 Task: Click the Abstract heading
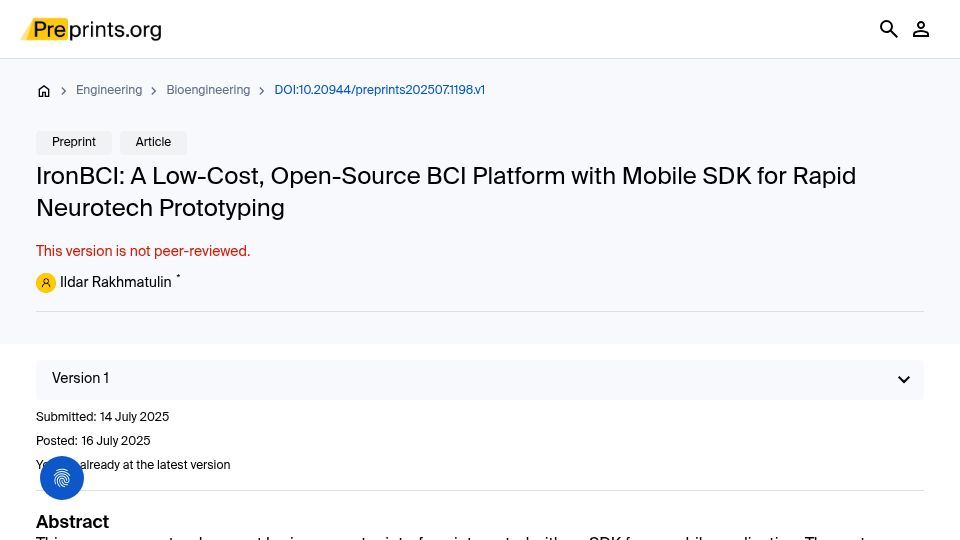tap(72, 522)
